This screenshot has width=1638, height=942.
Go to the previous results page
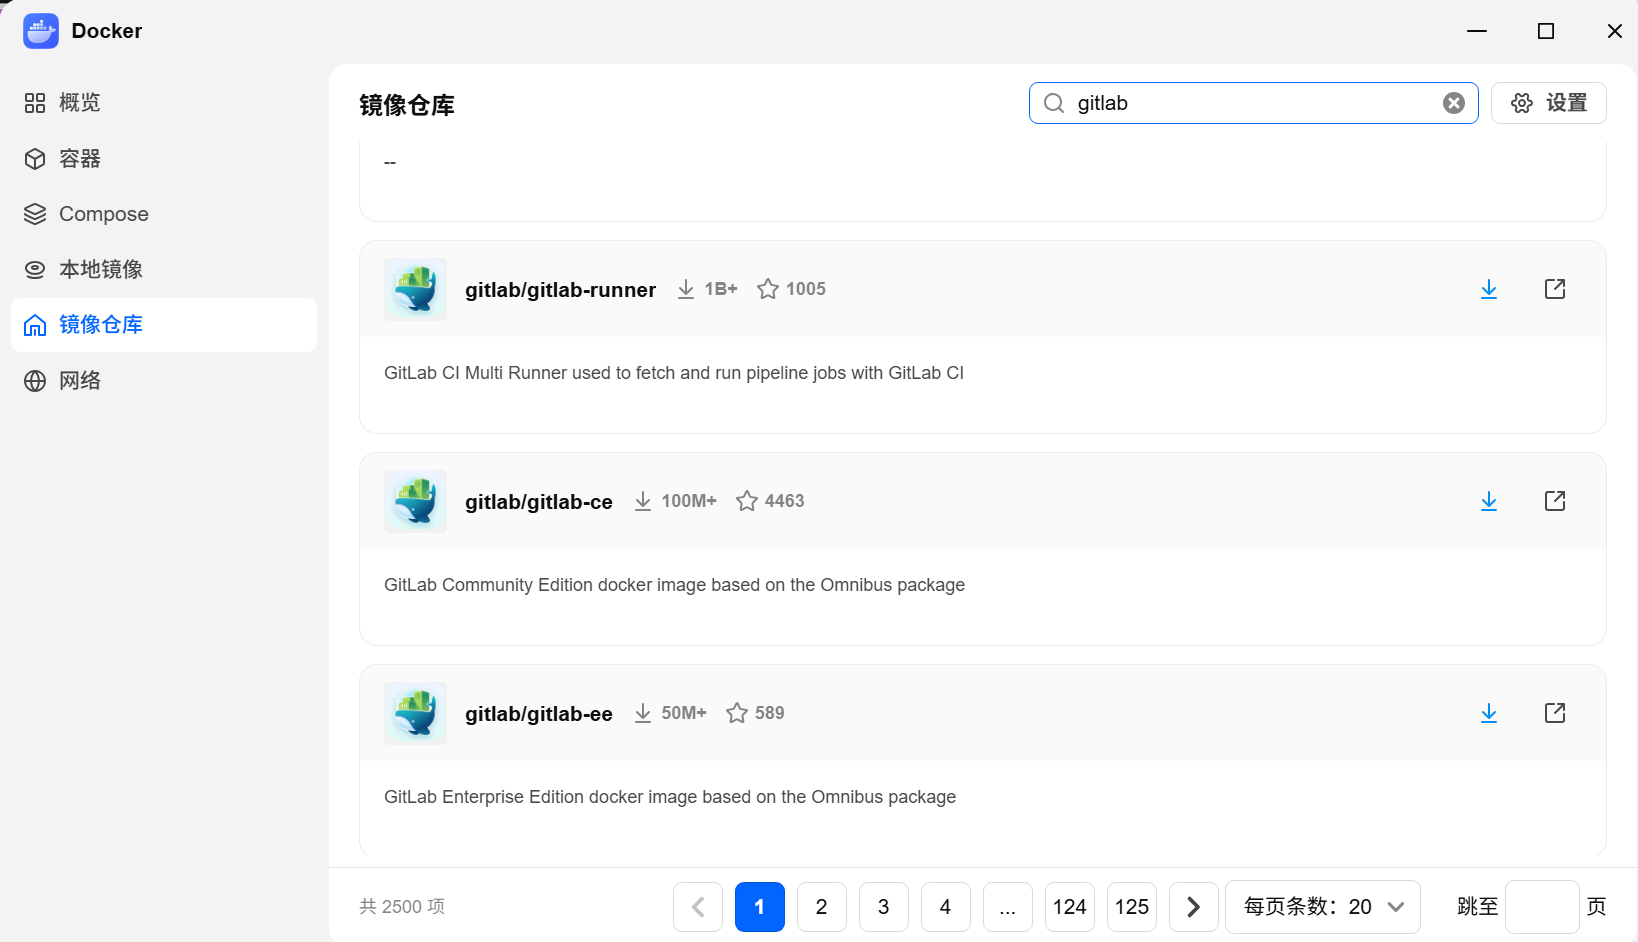pos(698,907)
